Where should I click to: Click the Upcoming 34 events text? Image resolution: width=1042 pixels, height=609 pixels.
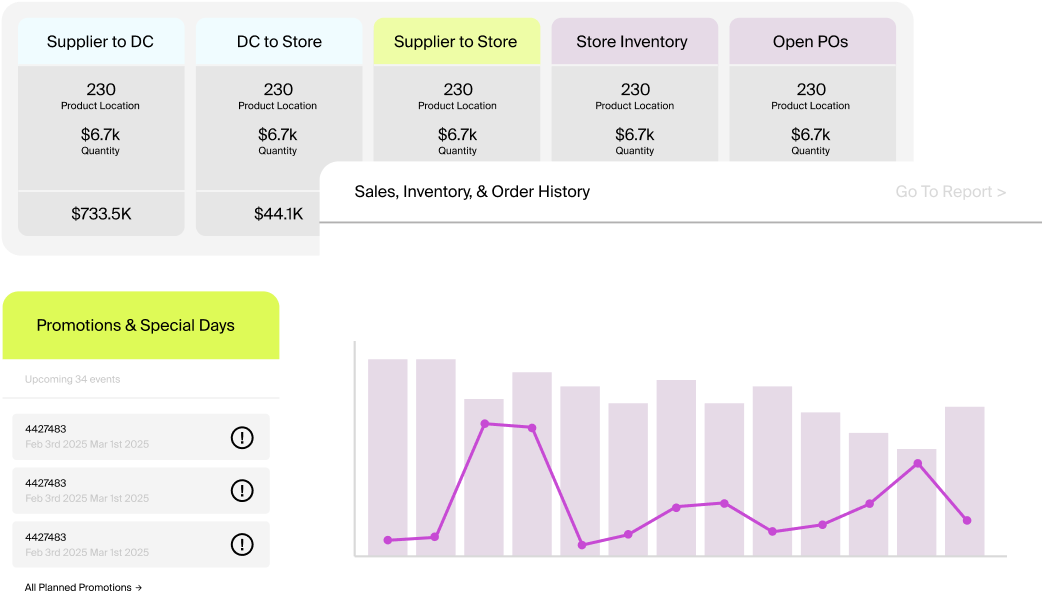tap(73, 380)
